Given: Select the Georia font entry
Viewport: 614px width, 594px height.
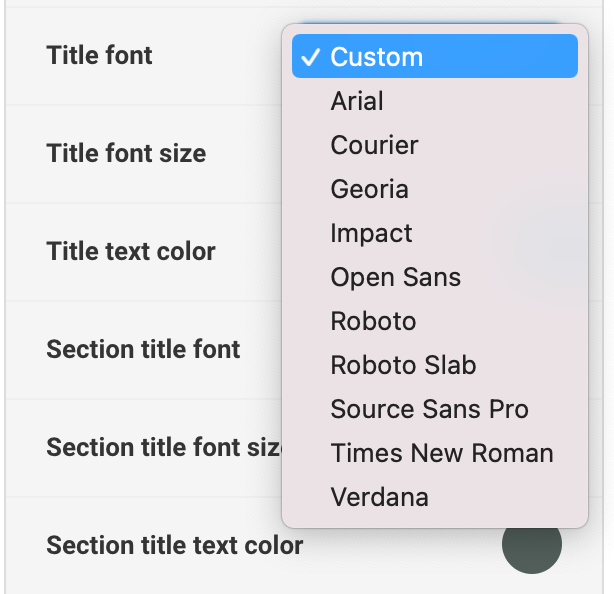Looking at the screenshot, I should coord(435,189).
